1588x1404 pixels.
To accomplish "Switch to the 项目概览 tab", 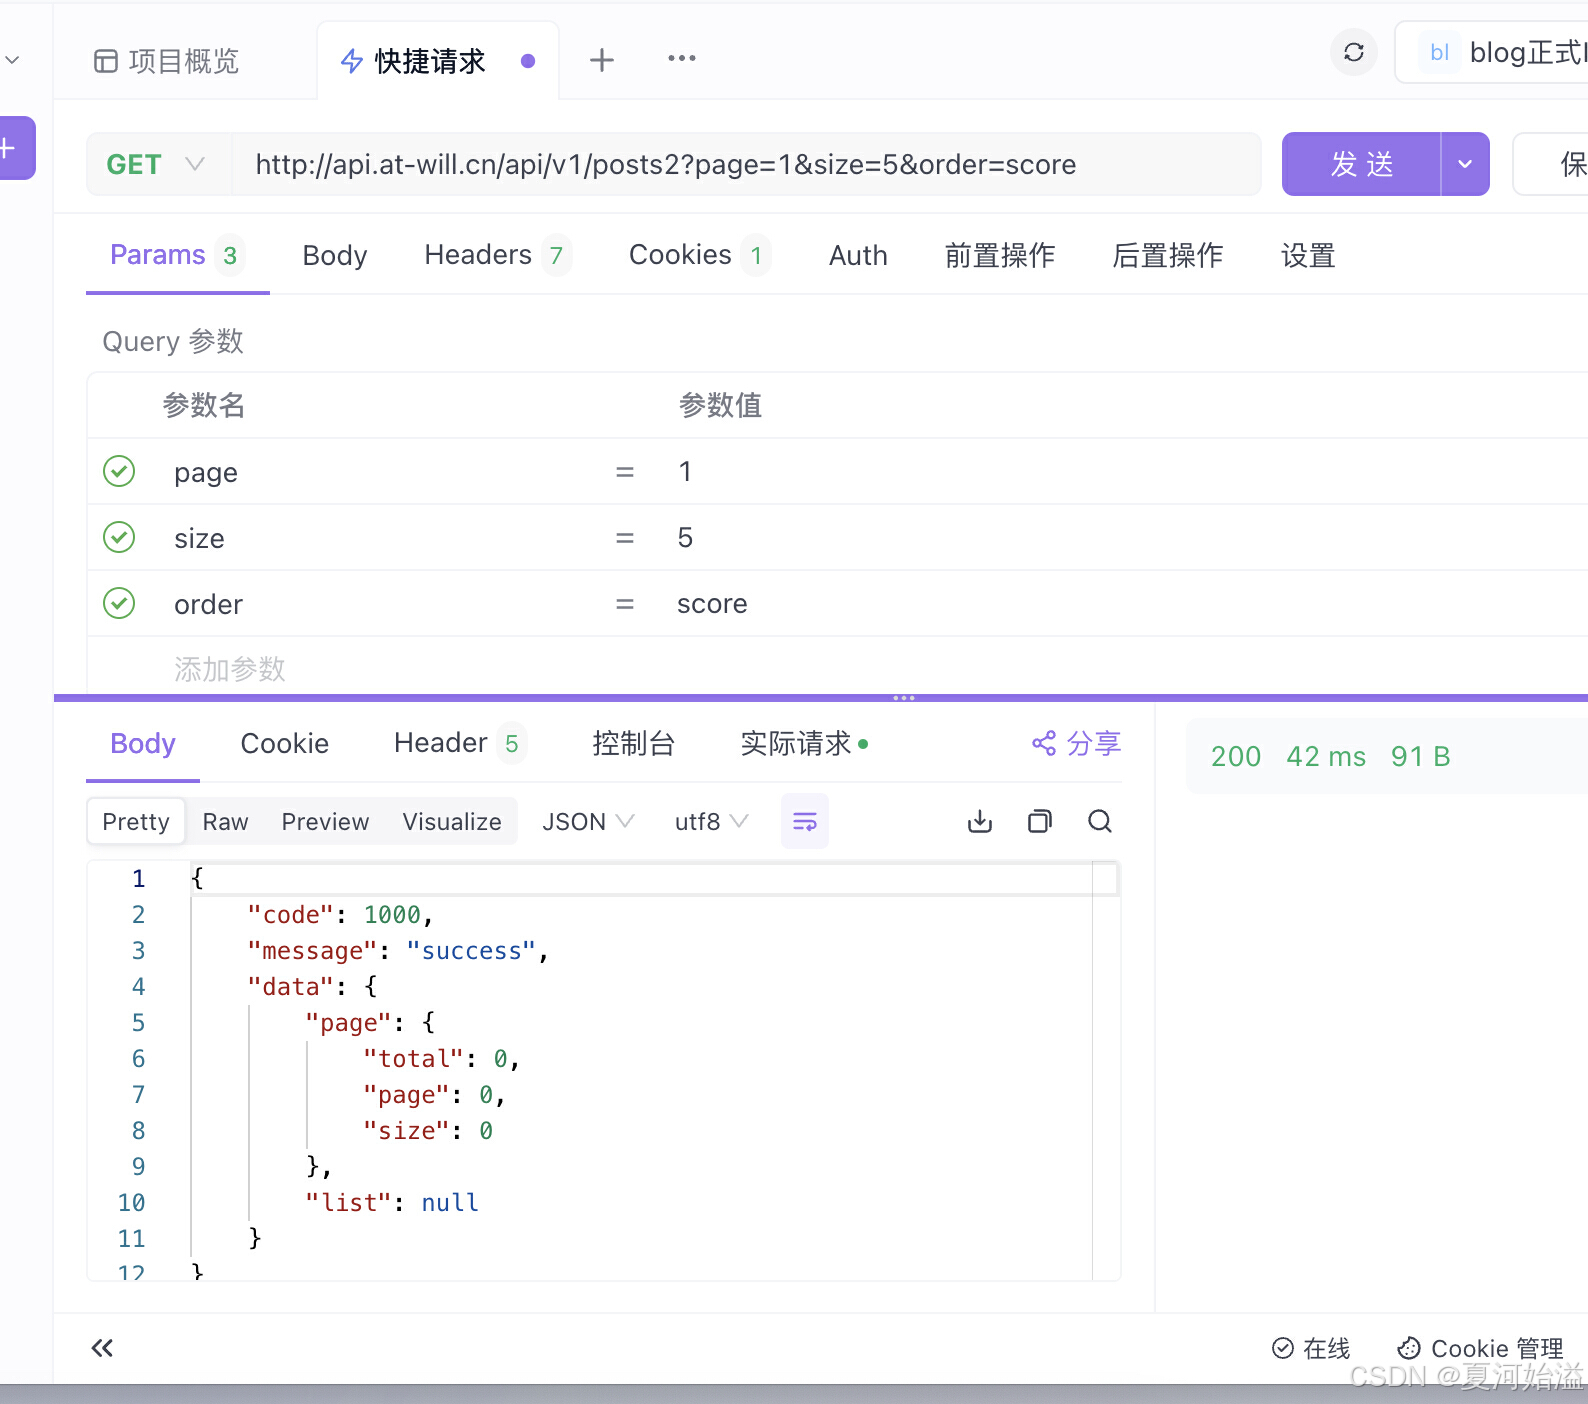I will click(x=167, y=61).
